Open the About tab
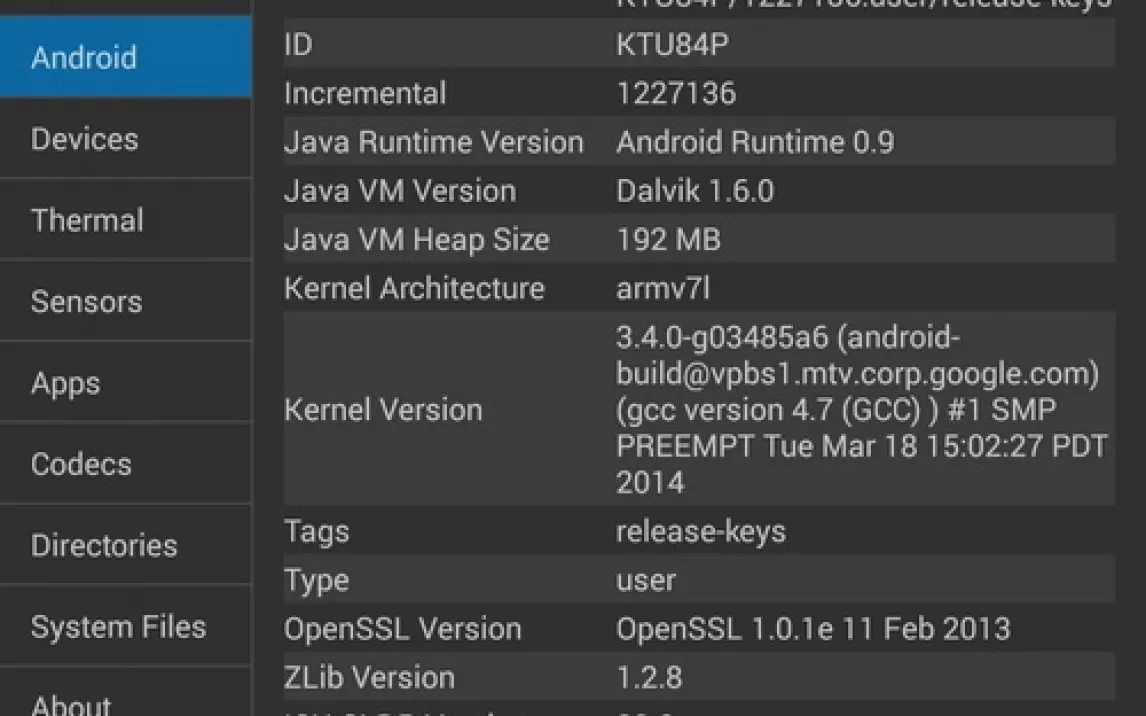 coord(125,703)
